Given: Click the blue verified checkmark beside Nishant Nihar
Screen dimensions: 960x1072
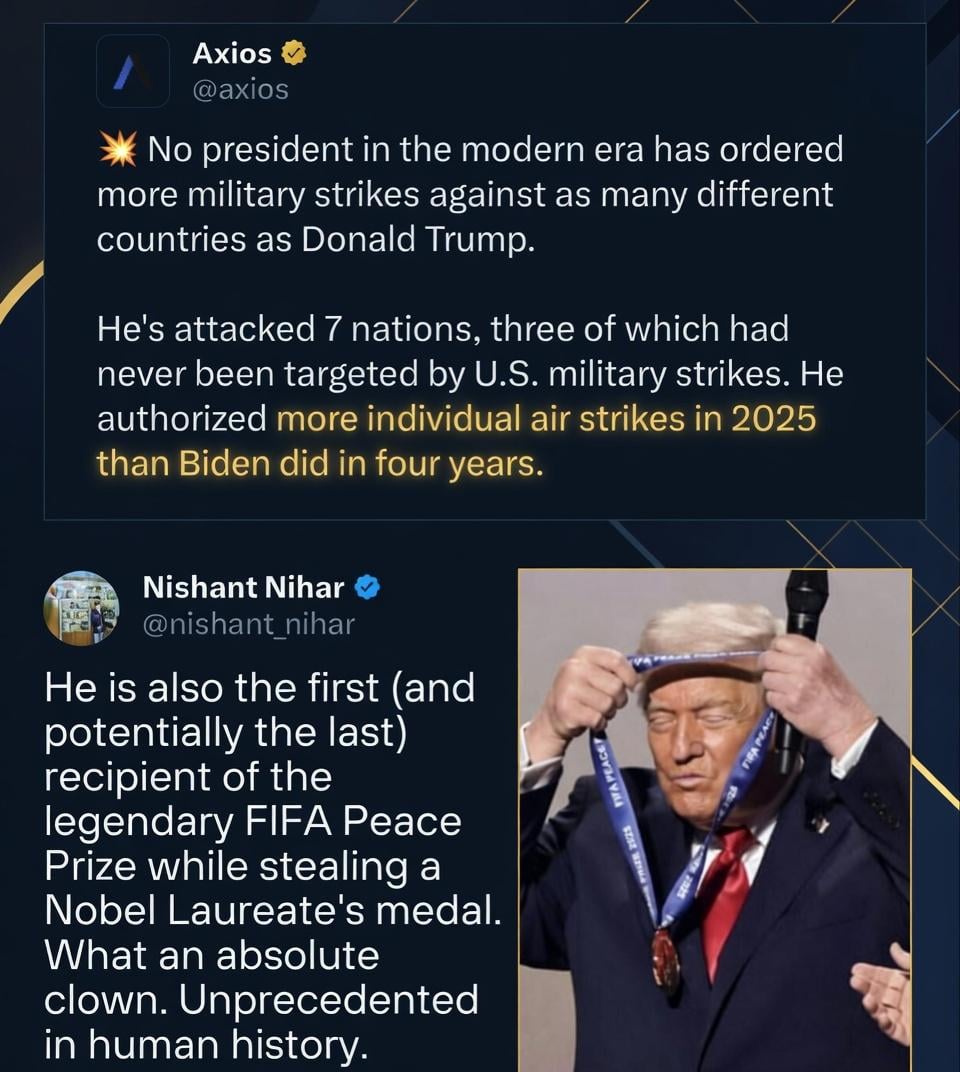Looking at the screenshot, I should click(367, 587).
